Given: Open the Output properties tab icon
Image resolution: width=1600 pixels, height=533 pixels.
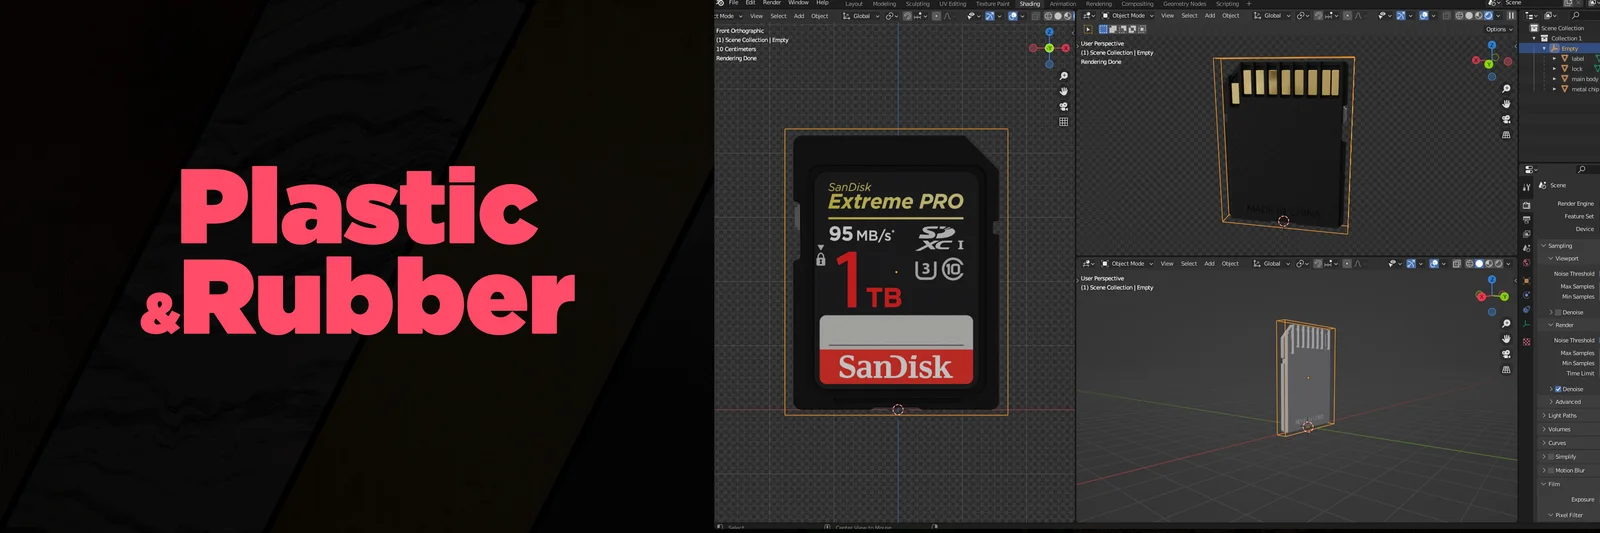Looking at the screenshot, I should click(x=1527, y=219).
